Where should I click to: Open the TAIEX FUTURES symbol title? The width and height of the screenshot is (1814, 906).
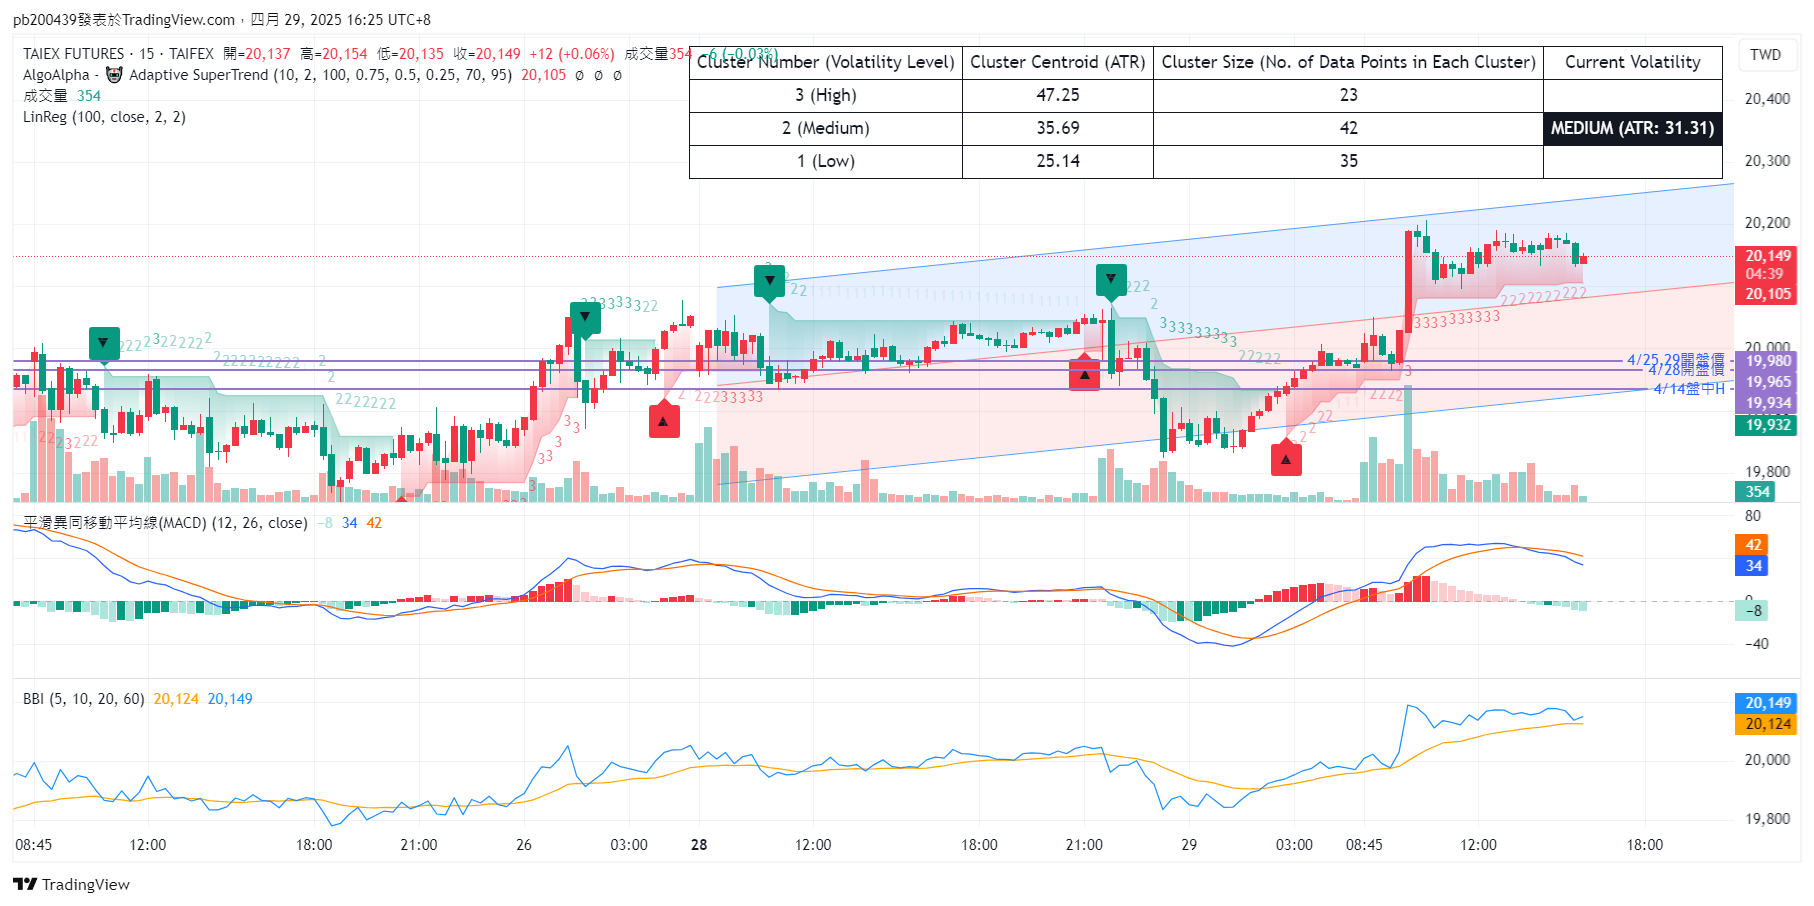point(74,54)
